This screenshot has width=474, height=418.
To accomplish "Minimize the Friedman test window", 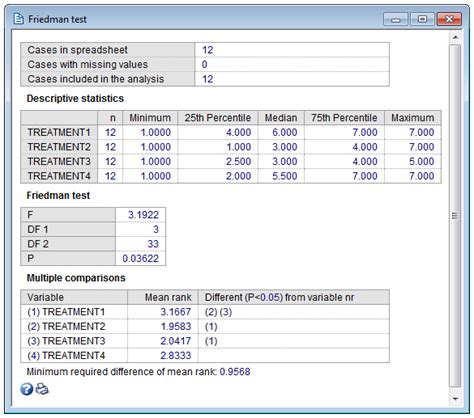I will point(395,19).
